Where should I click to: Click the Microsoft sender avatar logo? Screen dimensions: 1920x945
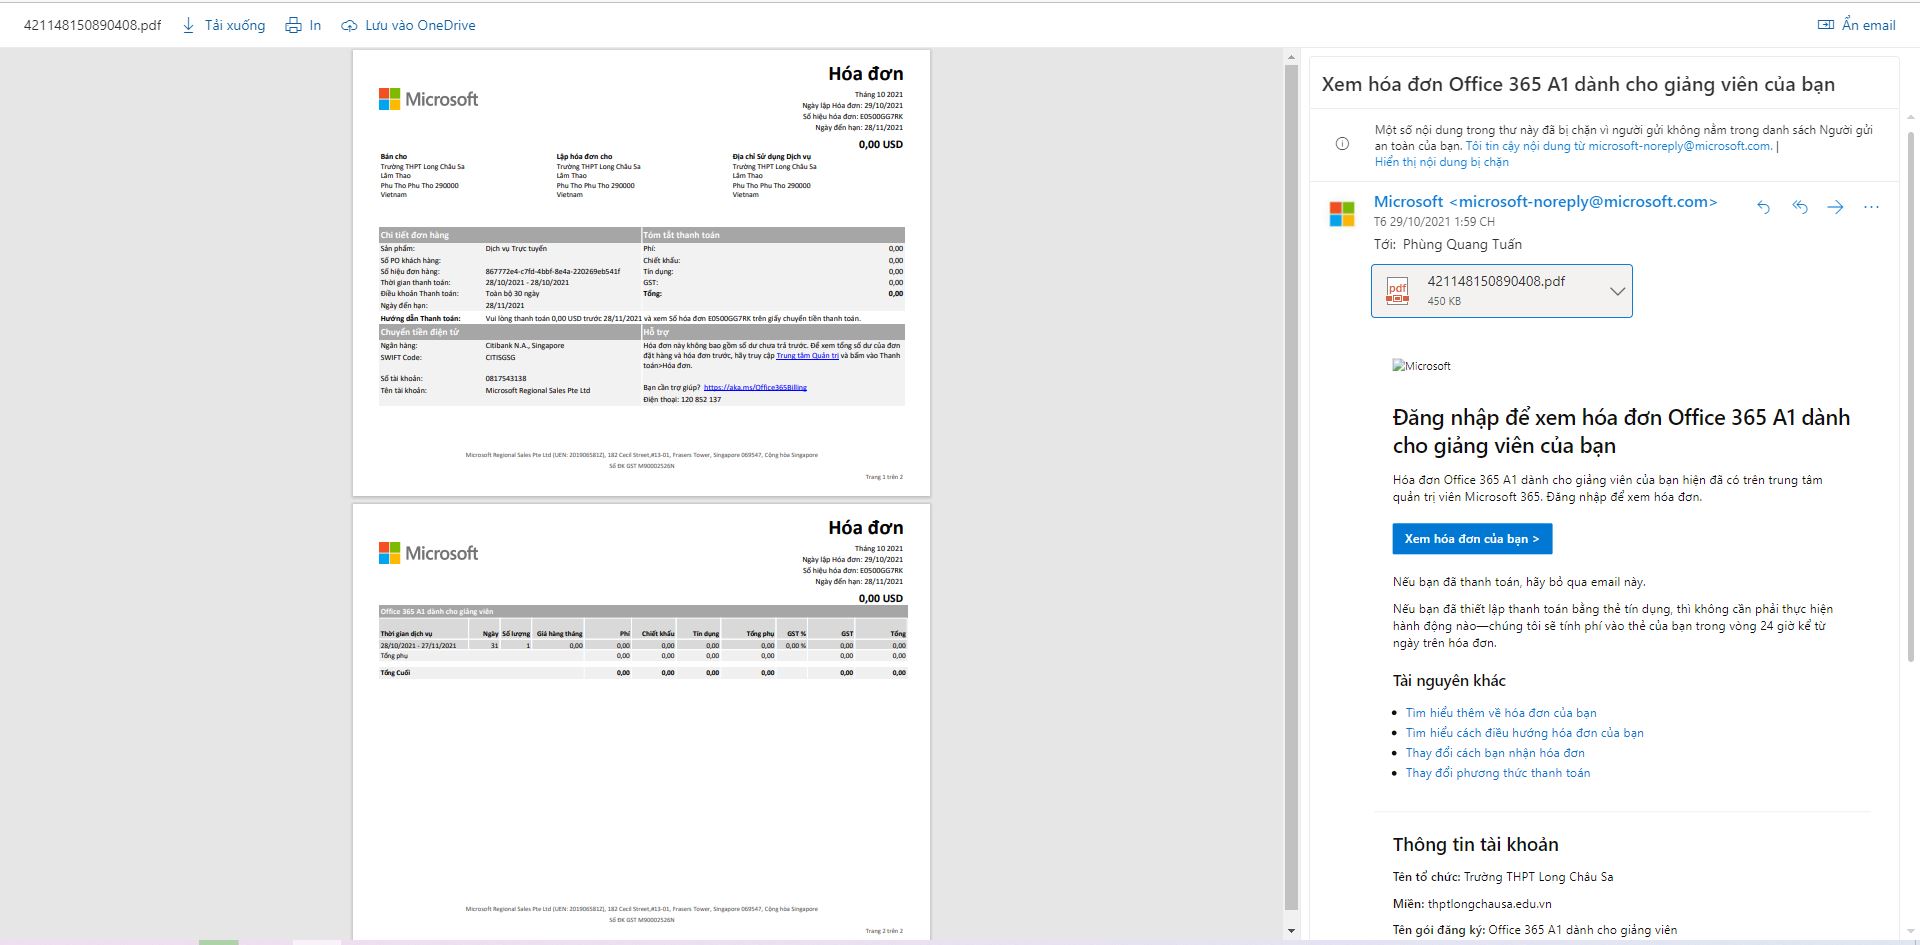(1342, 214)
